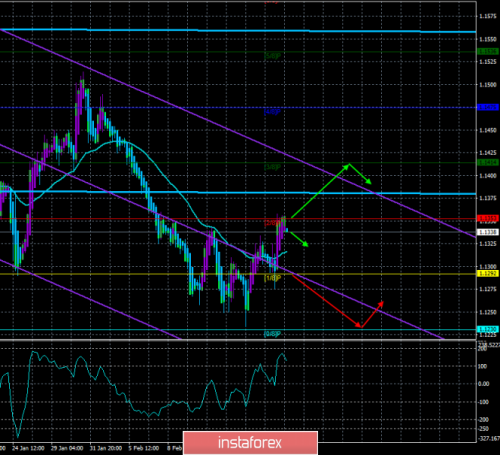Select the 24 Jan 12:00 time label

click(x=28, y=448)
